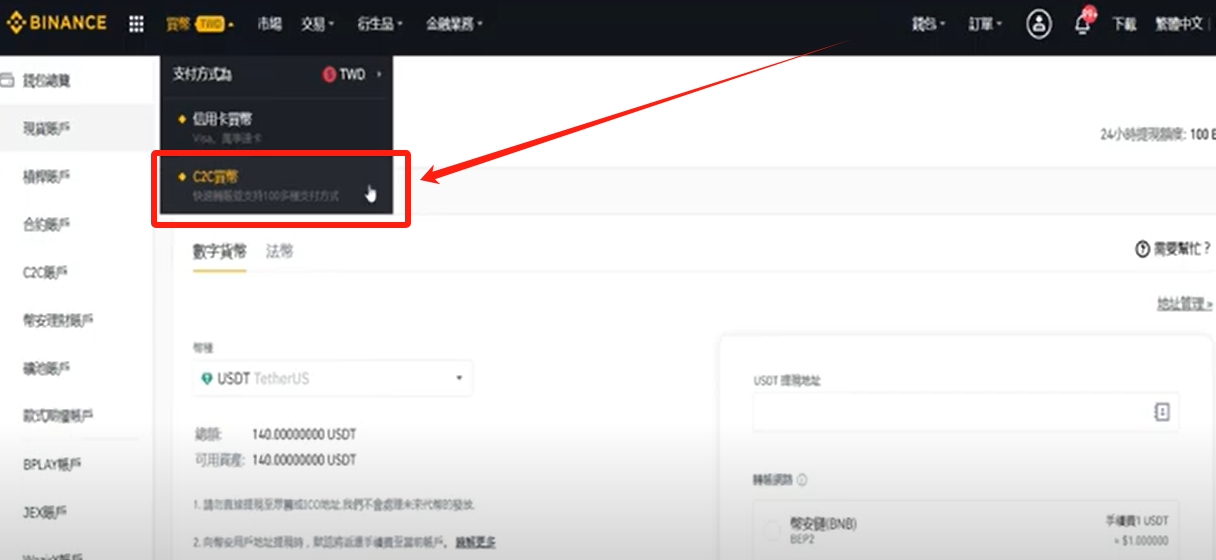The height and width of the screenshot is (560, 1216).
Task: Open the 錢包 wallet dropdown in header
Action: 929,24
